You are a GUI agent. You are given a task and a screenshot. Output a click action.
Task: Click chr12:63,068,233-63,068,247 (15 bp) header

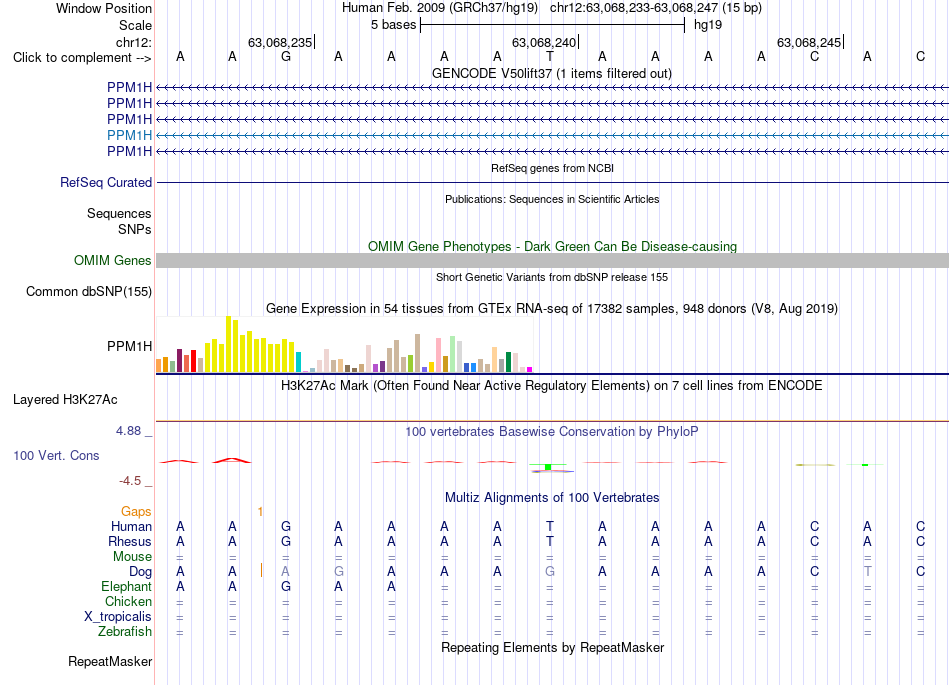click(x=656, y=8)
